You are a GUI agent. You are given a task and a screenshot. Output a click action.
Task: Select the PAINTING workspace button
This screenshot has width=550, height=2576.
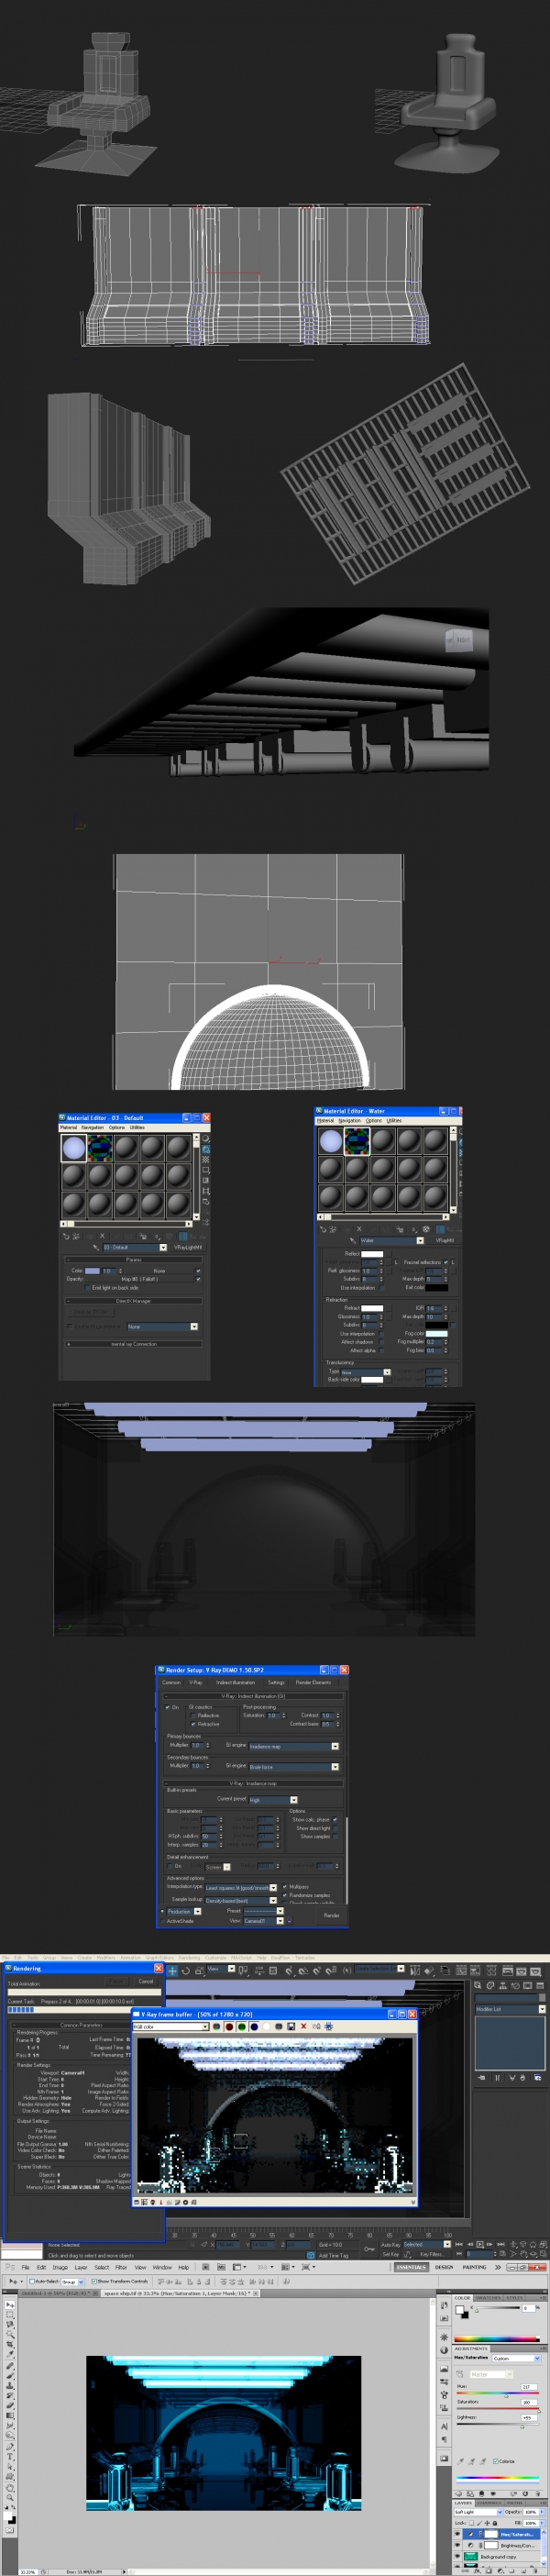(475, 2268)
